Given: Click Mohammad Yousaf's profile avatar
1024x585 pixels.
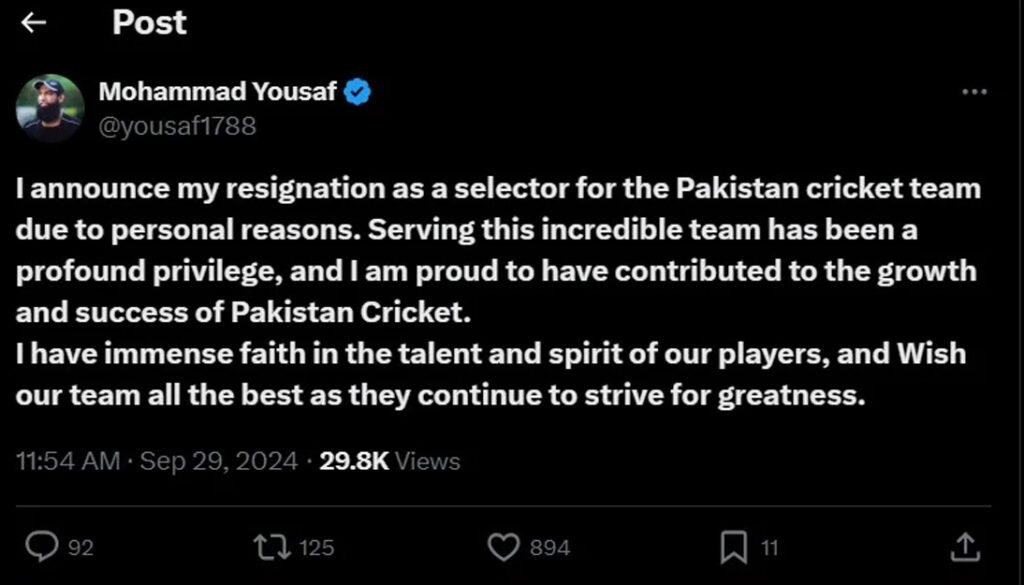Looking at the screenshot, I should pos(49,108).
